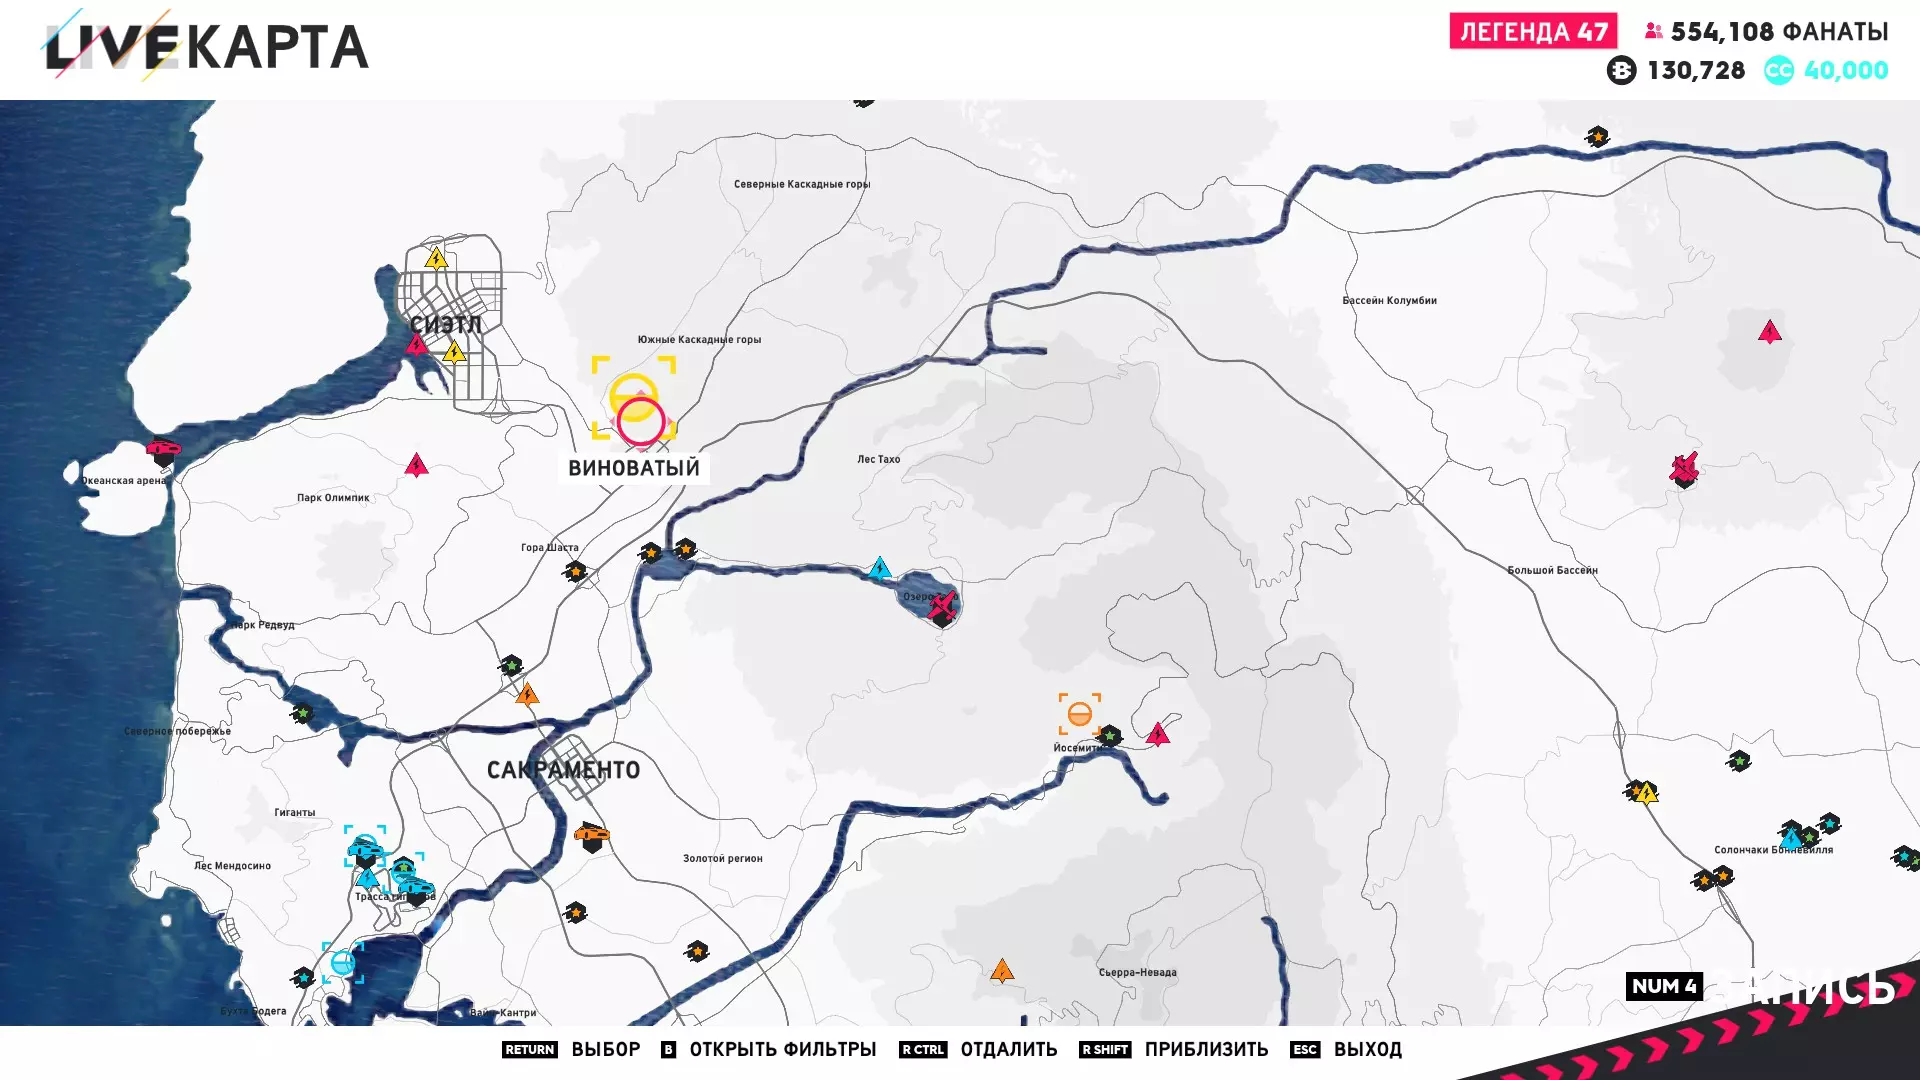Click the orange car marker southeast of Сакраменто
1920x1080 pixels.
point(592,835)
